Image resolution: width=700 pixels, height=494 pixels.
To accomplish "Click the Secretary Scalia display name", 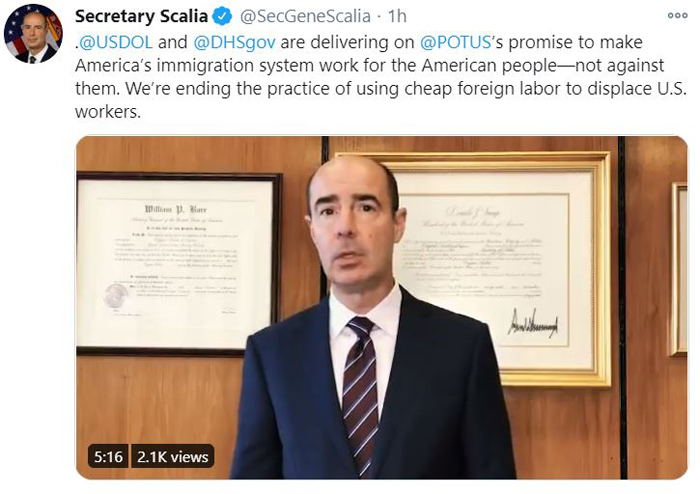I will click(141, 17).
